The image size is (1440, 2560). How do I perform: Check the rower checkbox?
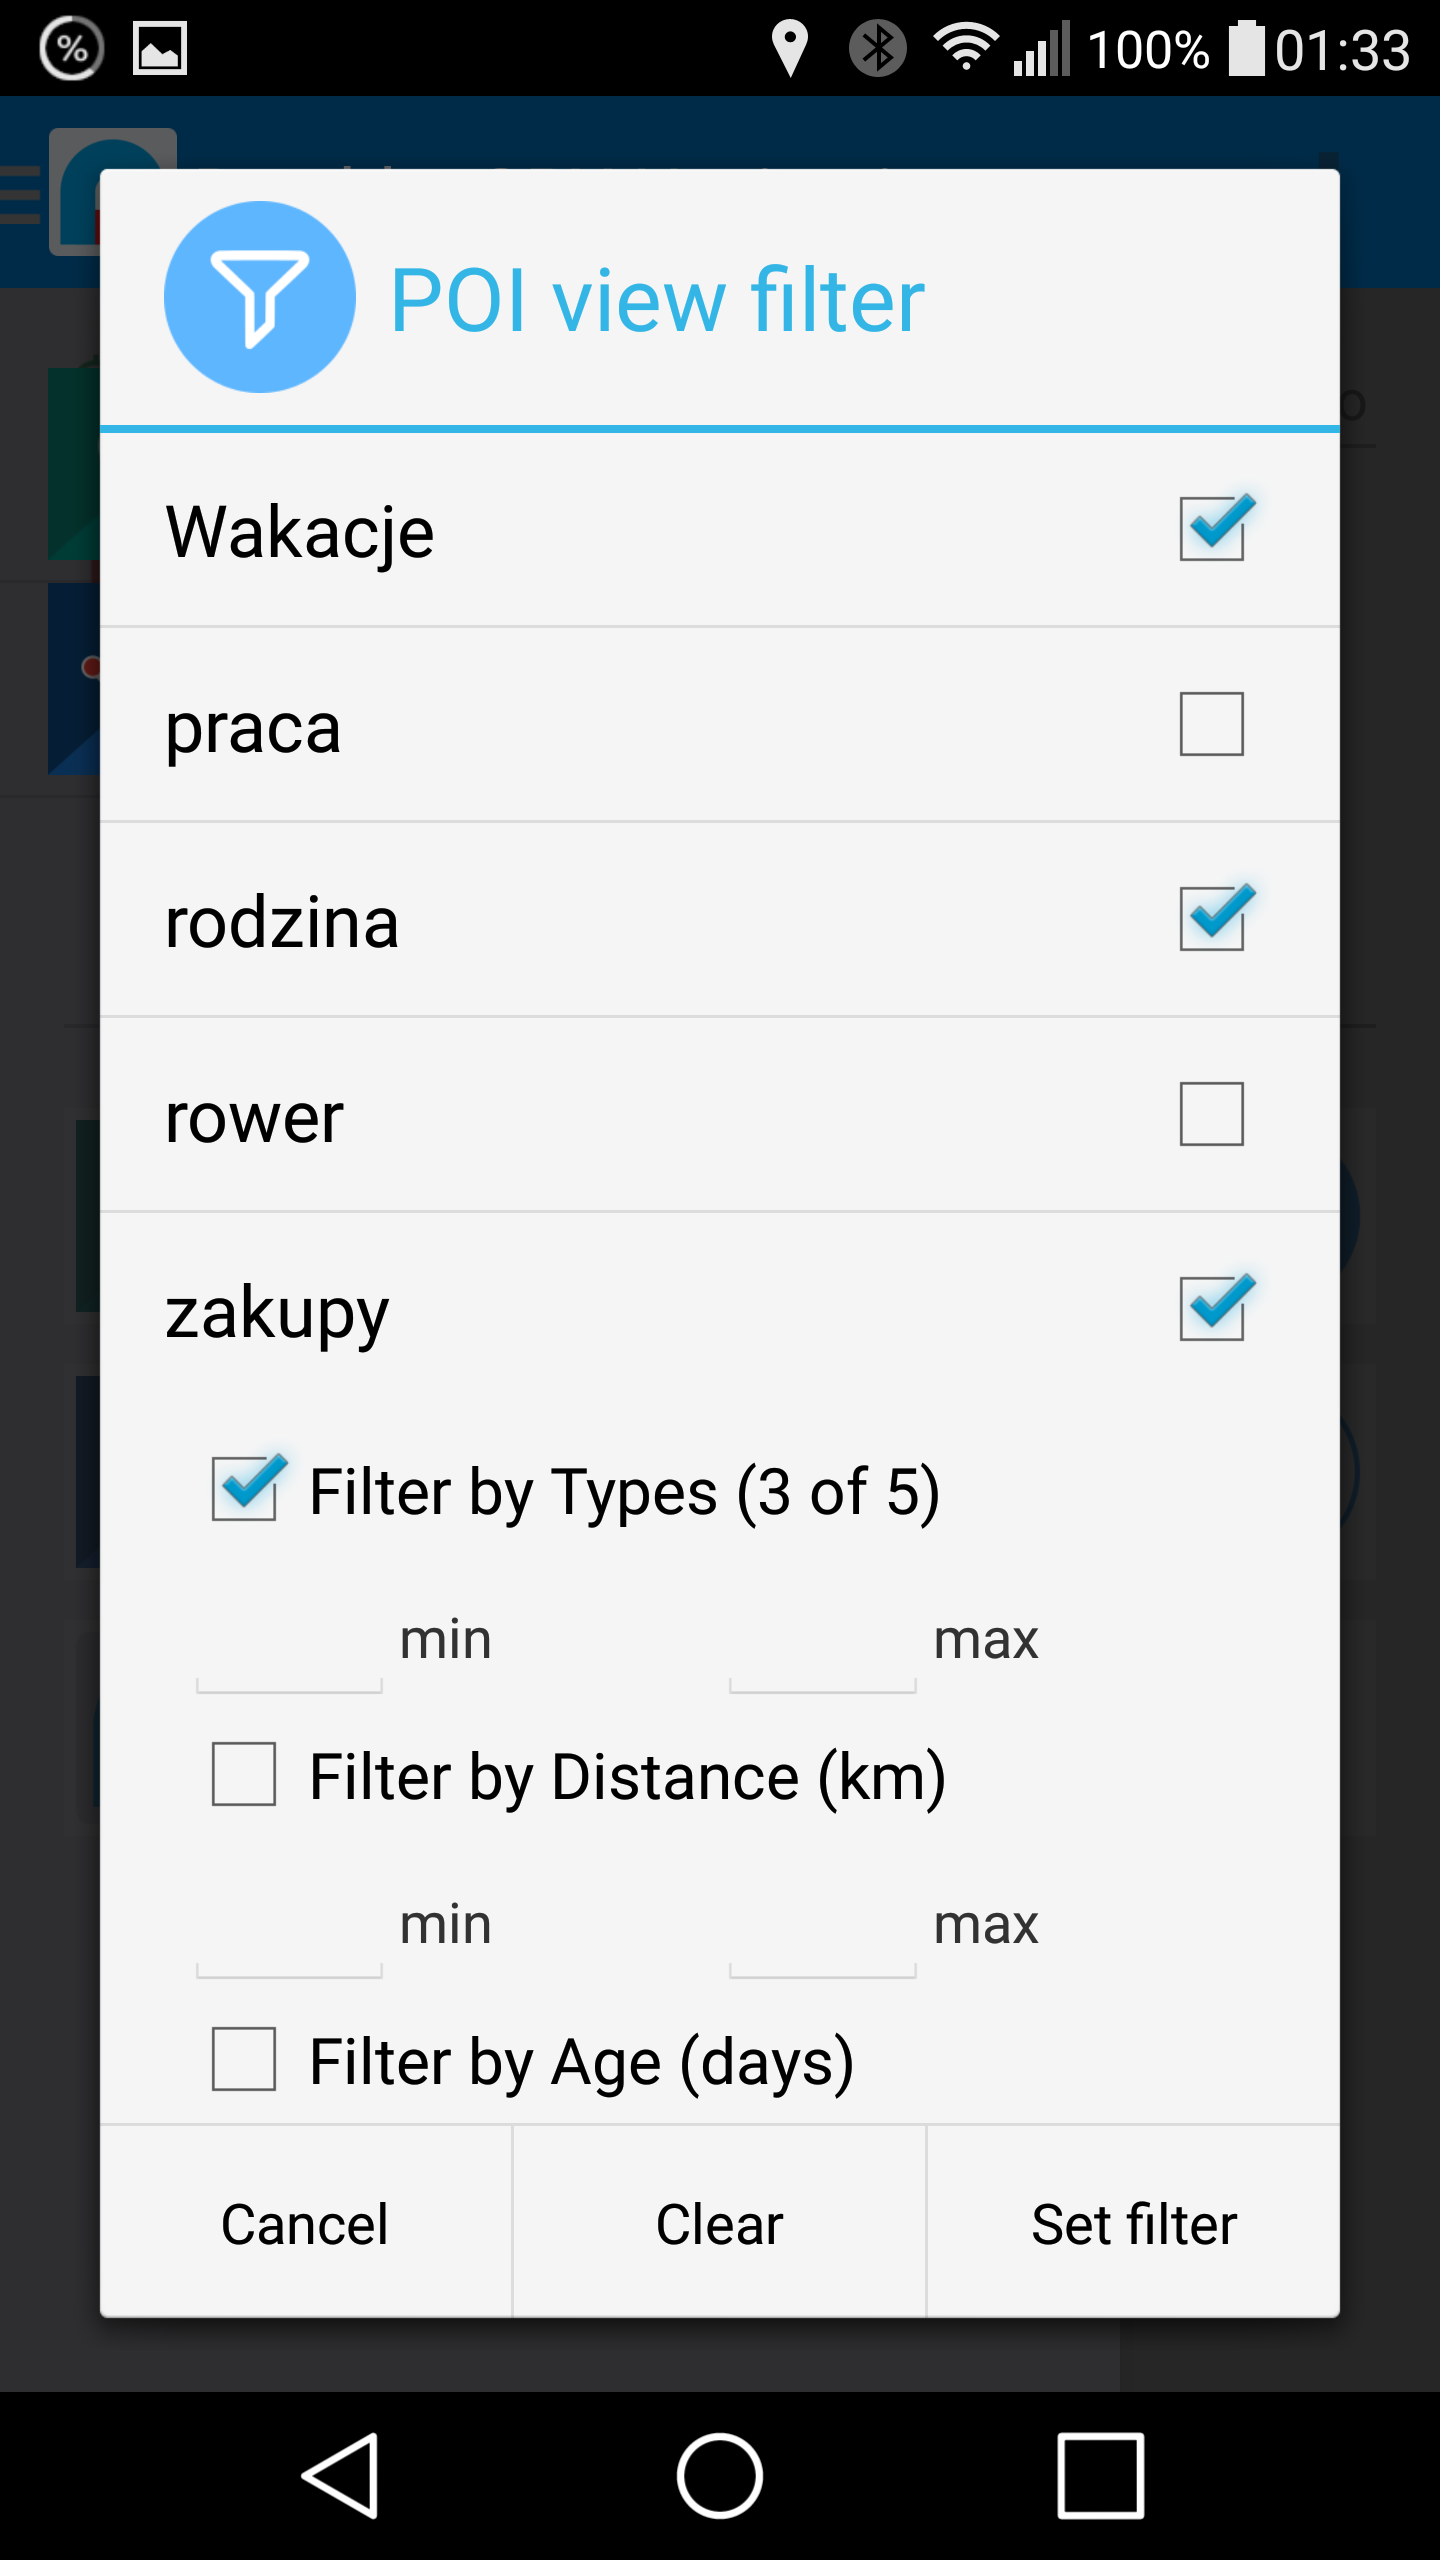tap(1211, 1114)
